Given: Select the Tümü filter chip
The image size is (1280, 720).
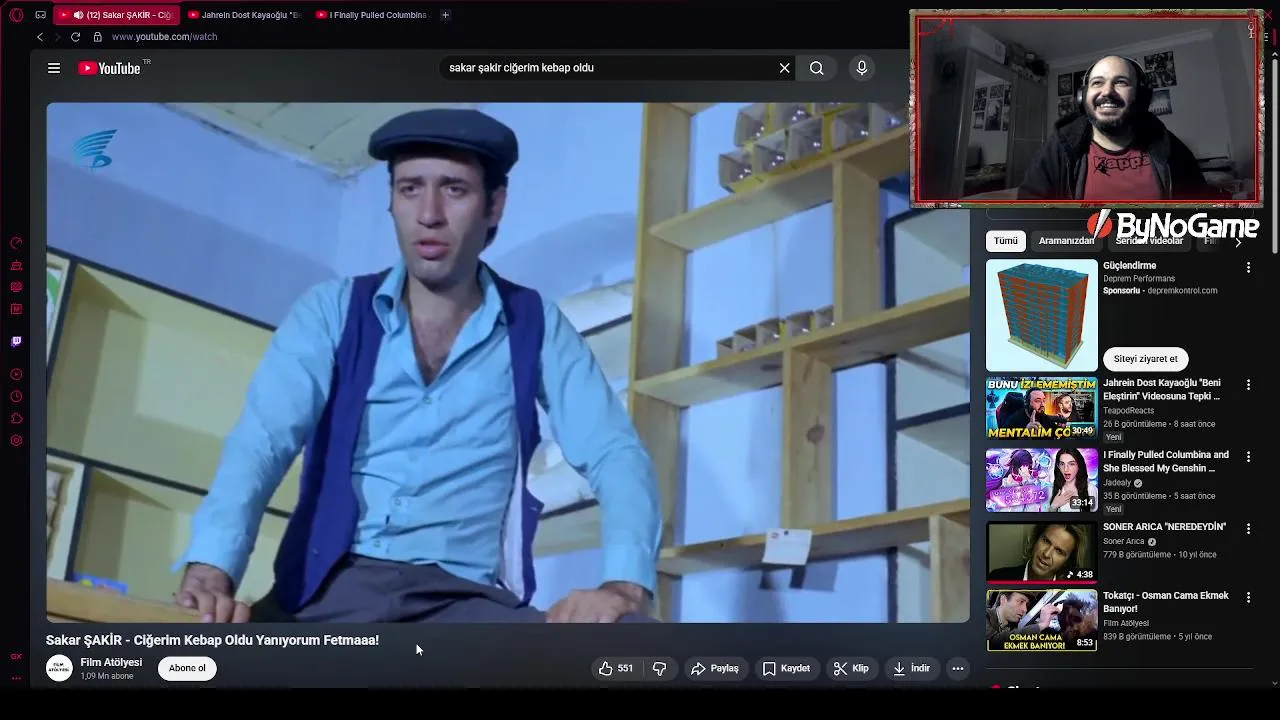Looking at the screenshot, I should (x=1006, y=241).
